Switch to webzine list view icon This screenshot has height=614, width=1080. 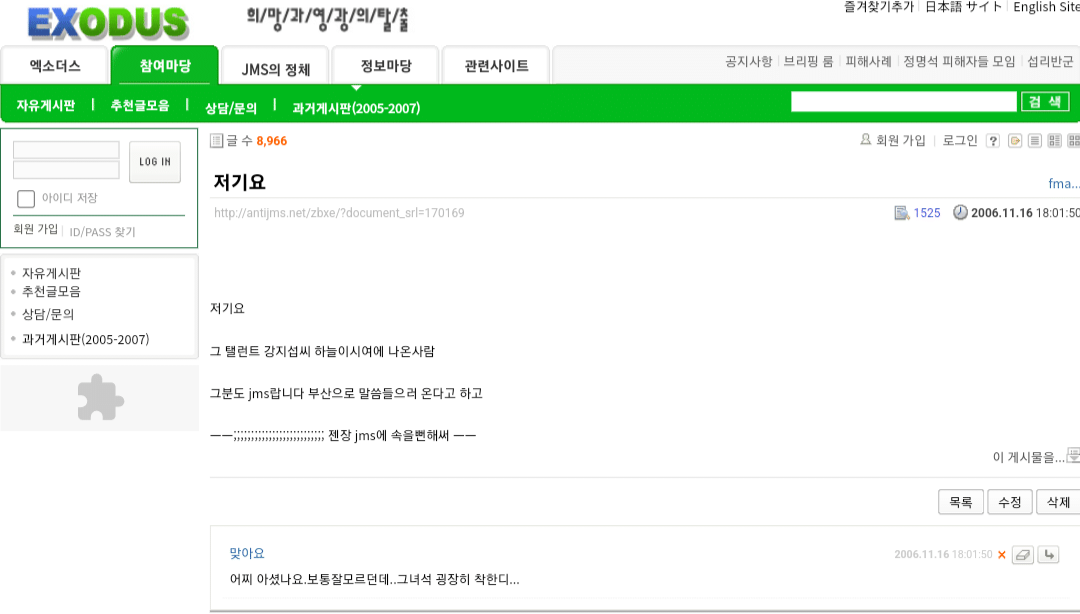pyautogui.click(x=1055, y=141)
